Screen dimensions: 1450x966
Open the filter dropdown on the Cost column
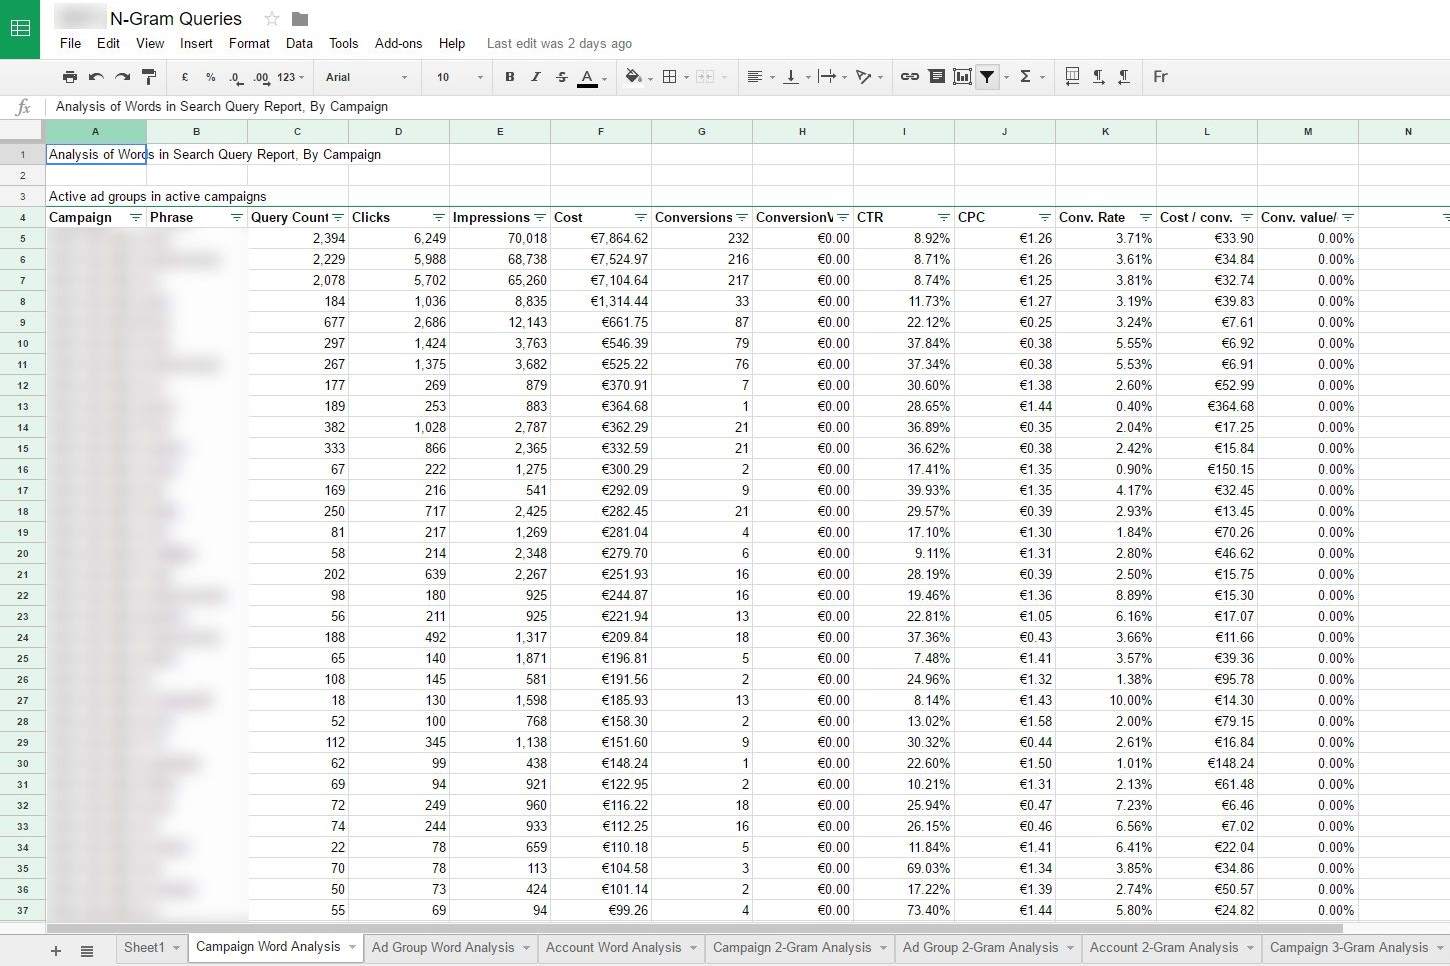pos(640,217)
